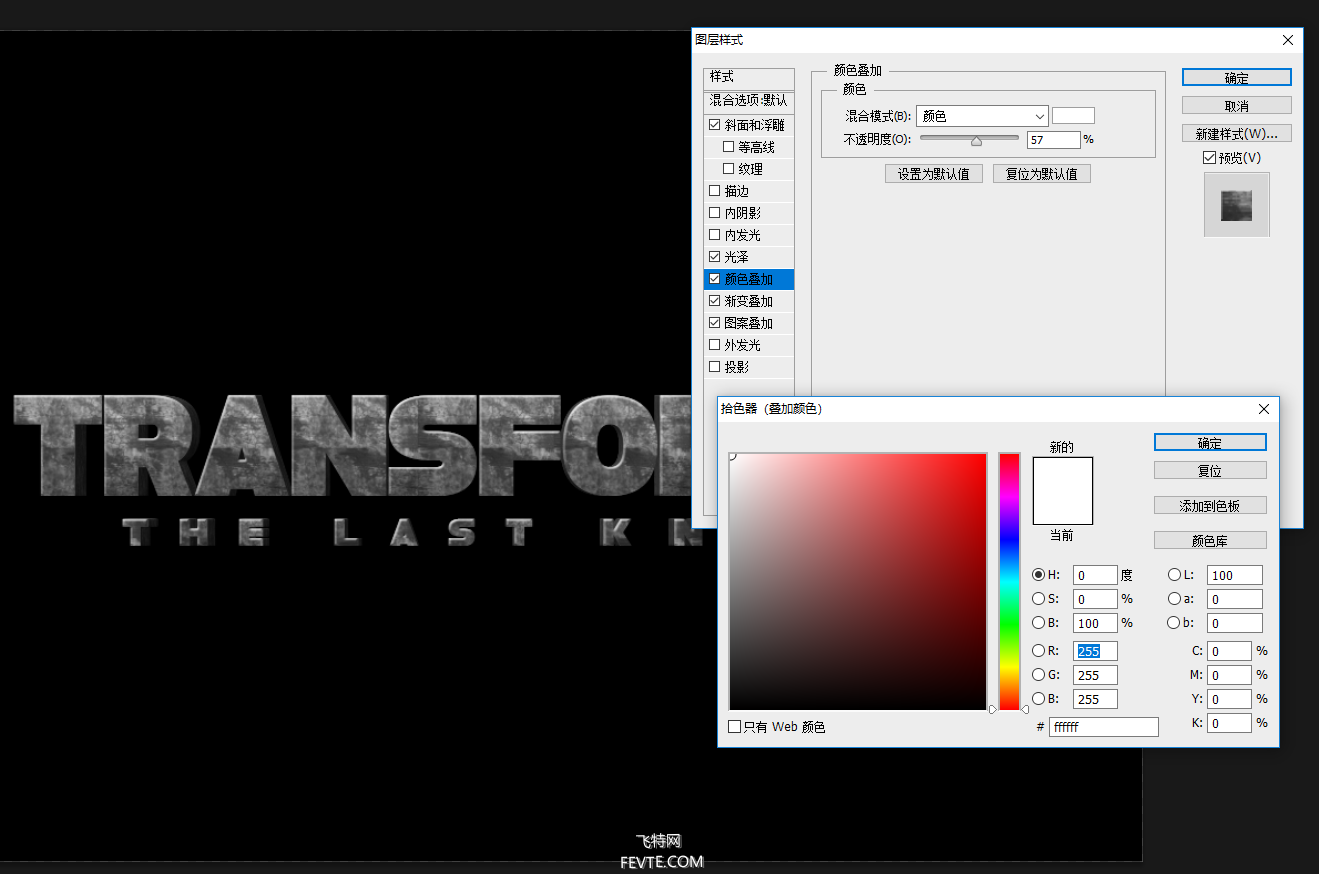Click the S saturation value field
This screenshot has width=1319, height=874.
pyautogui.click(x=1095, y=599)
